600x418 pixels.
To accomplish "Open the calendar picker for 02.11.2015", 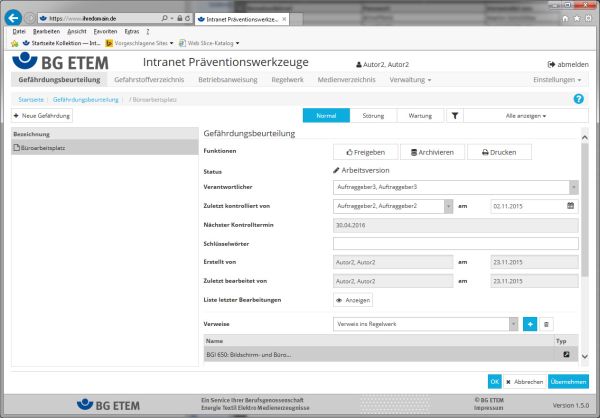I will [x=571, y=206].
